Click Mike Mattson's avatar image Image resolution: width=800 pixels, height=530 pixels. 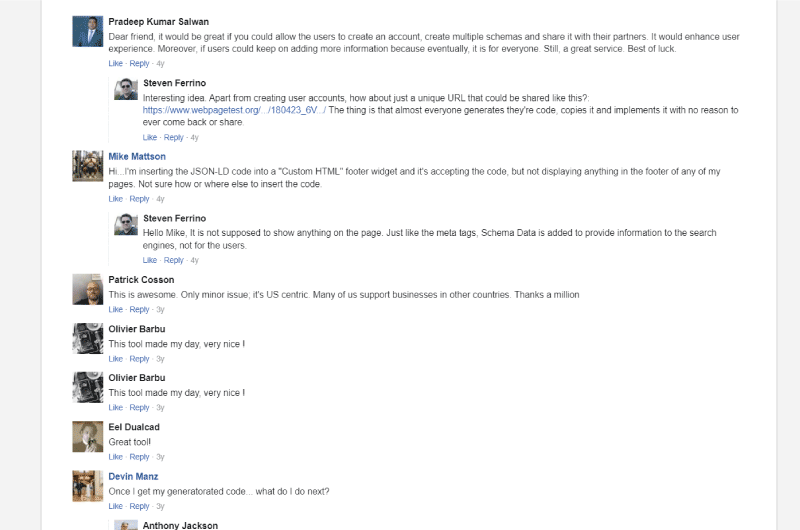coord(88,166)
